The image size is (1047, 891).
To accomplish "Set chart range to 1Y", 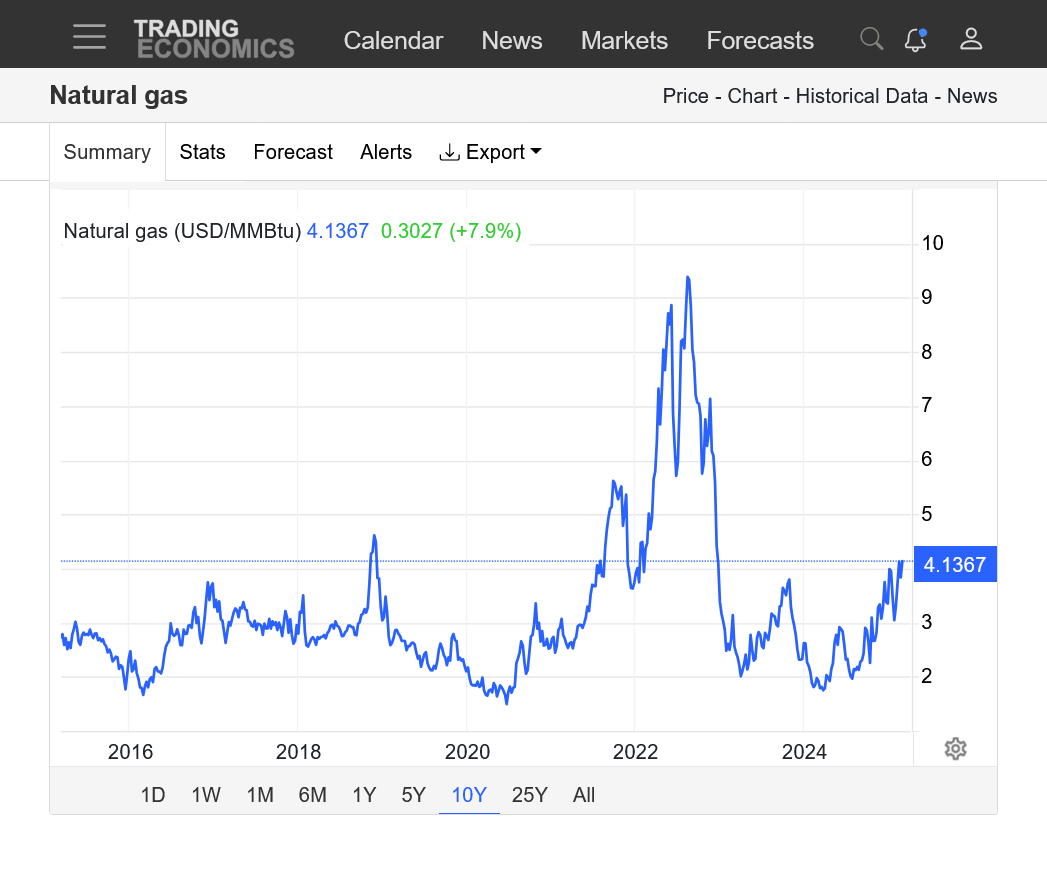I will tap(365, 795).
